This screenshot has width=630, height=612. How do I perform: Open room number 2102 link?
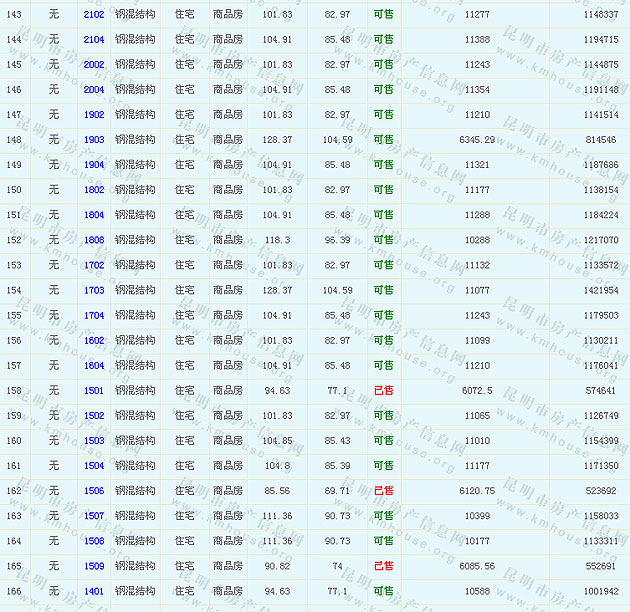pos(93,15)
